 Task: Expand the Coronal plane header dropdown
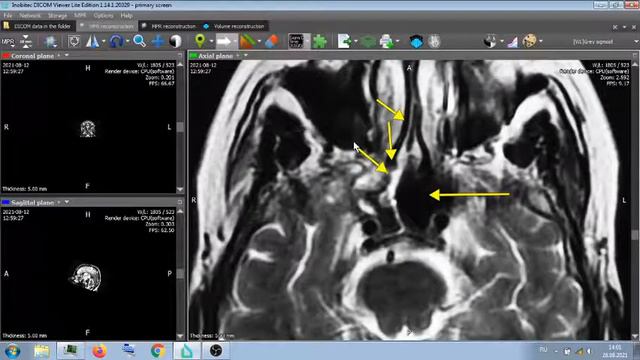(x=67, y=55)
